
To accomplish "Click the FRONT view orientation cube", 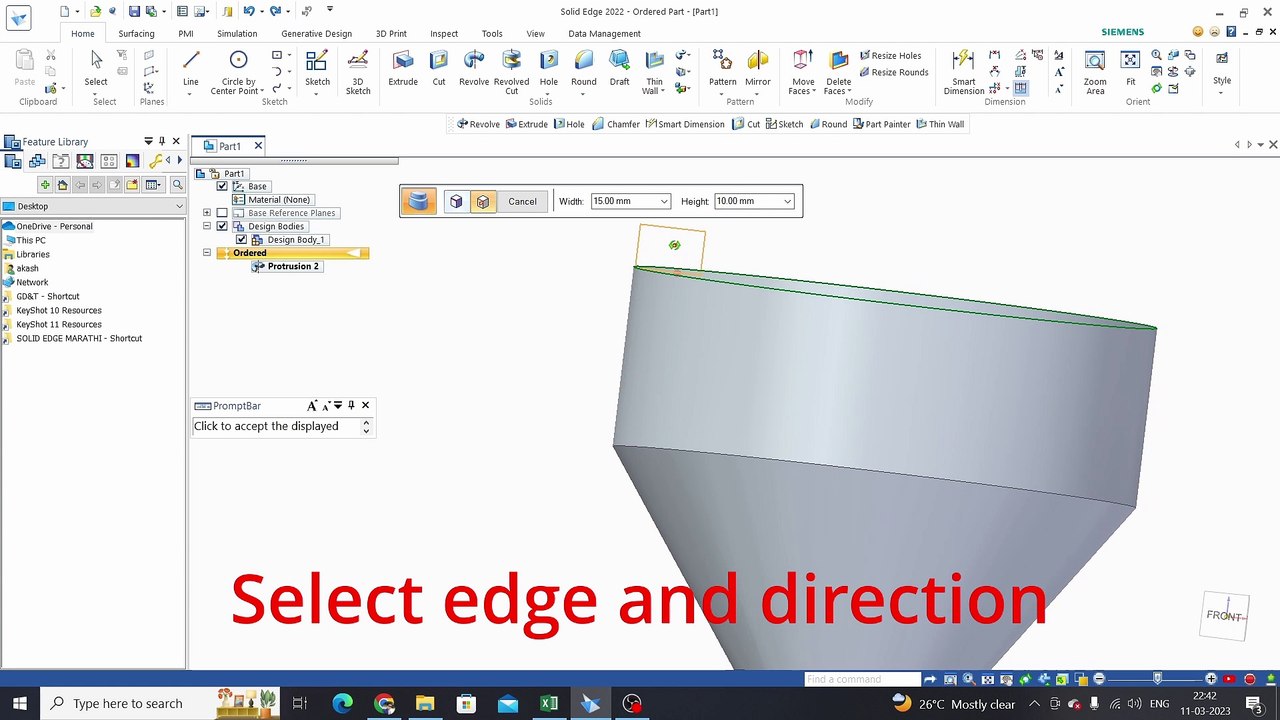I will pyautogui.click(x=1224, y=616).
